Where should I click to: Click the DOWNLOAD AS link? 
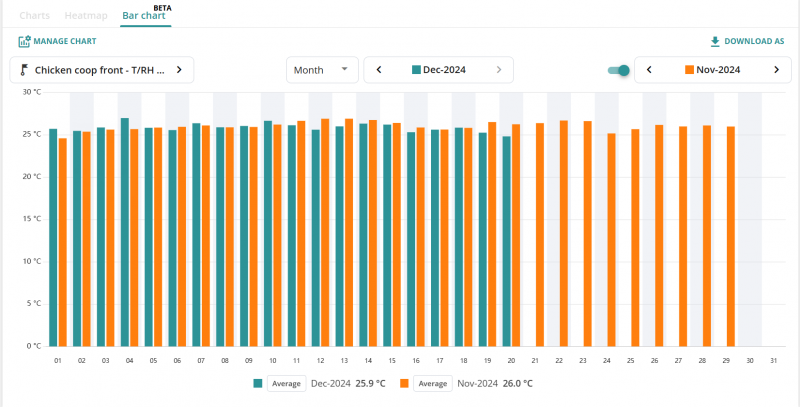point(754,42)
